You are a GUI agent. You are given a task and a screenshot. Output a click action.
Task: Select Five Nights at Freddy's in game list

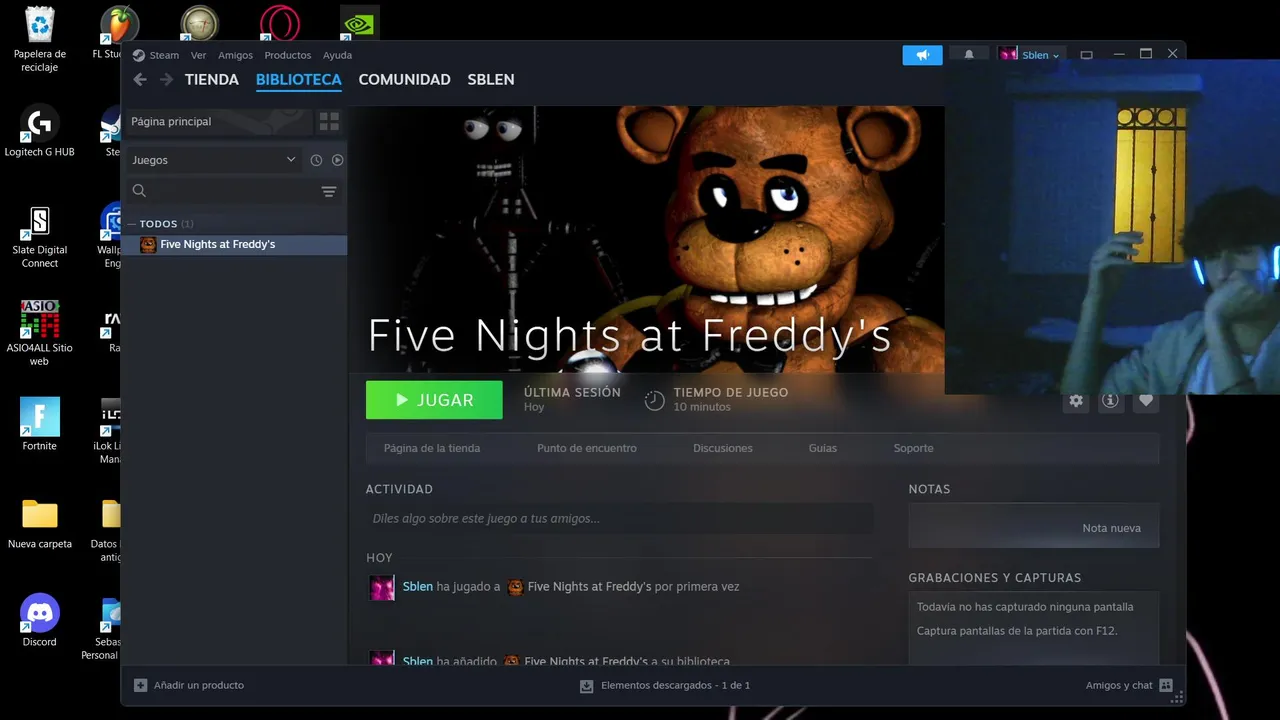click(235, 245)
